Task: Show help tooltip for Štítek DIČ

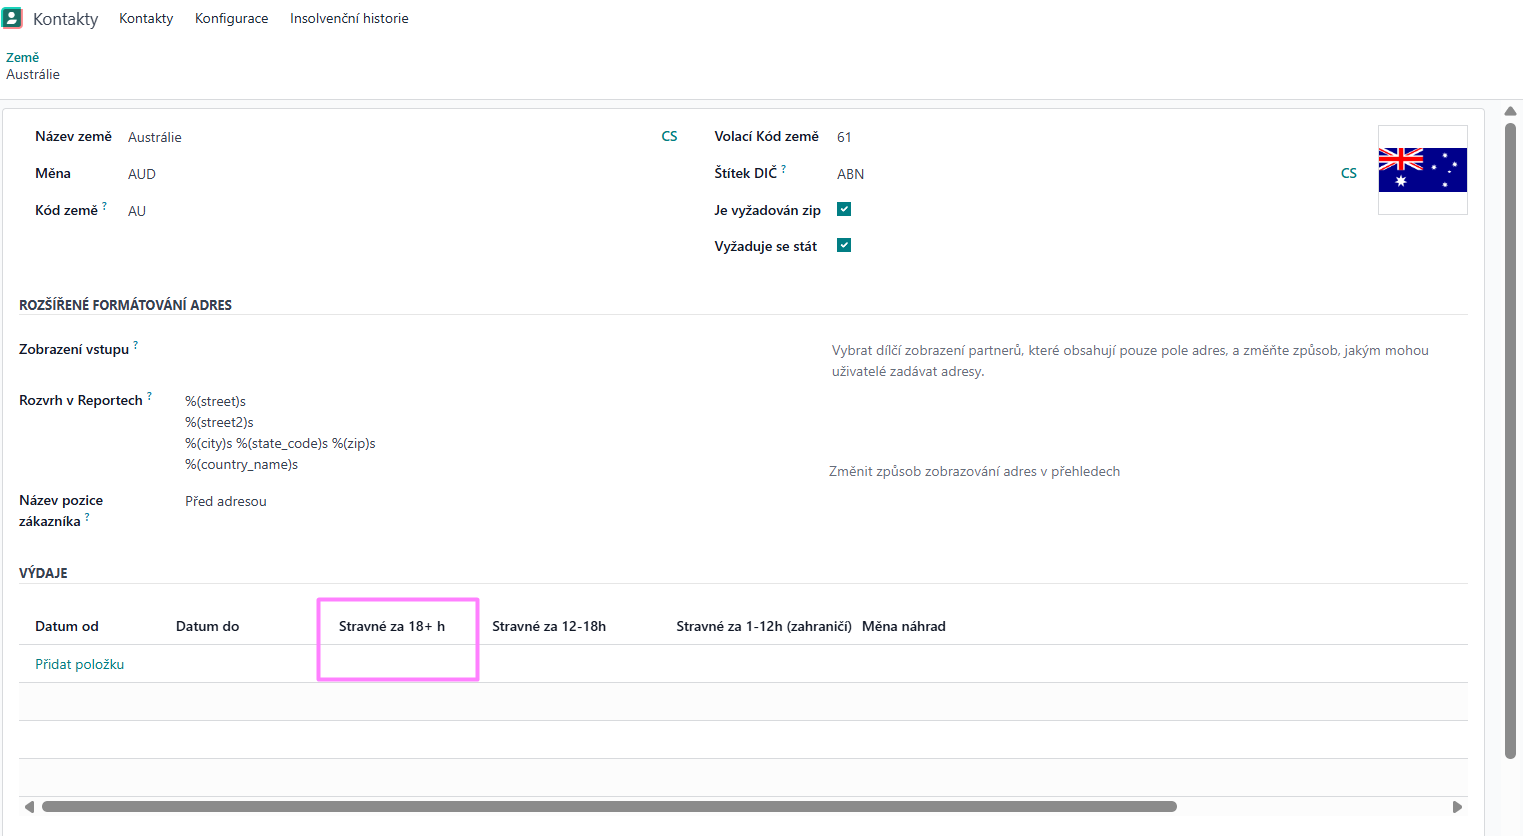Action: click(x=784, y=169)
